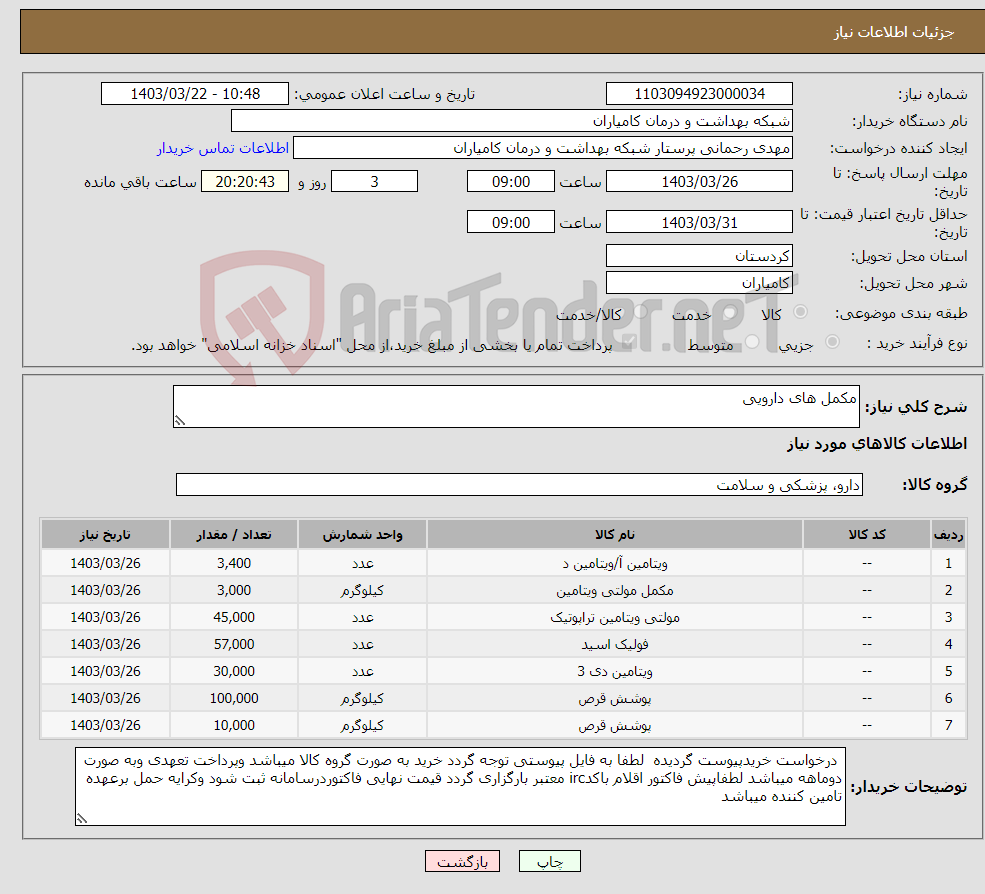This screenshot has width=985, height=894.
Task: Click item name ویتامین دی 3
Action: [615, 672]
